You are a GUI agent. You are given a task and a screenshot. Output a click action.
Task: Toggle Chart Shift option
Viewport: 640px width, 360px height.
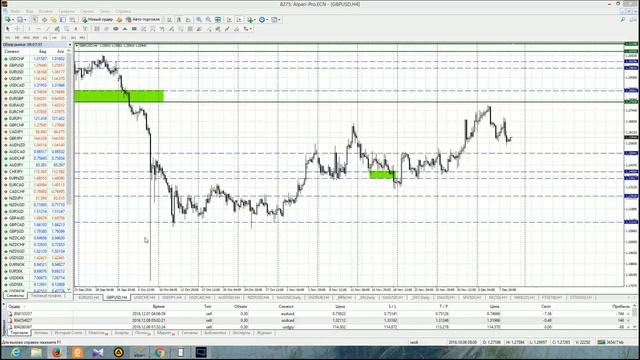pyautogui.click(x=239, y=20)
